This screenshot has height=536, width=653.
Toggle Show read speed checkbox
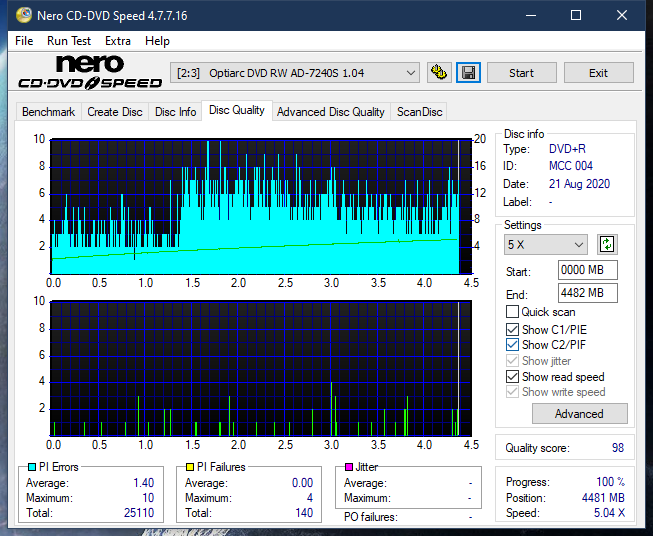coord(512,376)
